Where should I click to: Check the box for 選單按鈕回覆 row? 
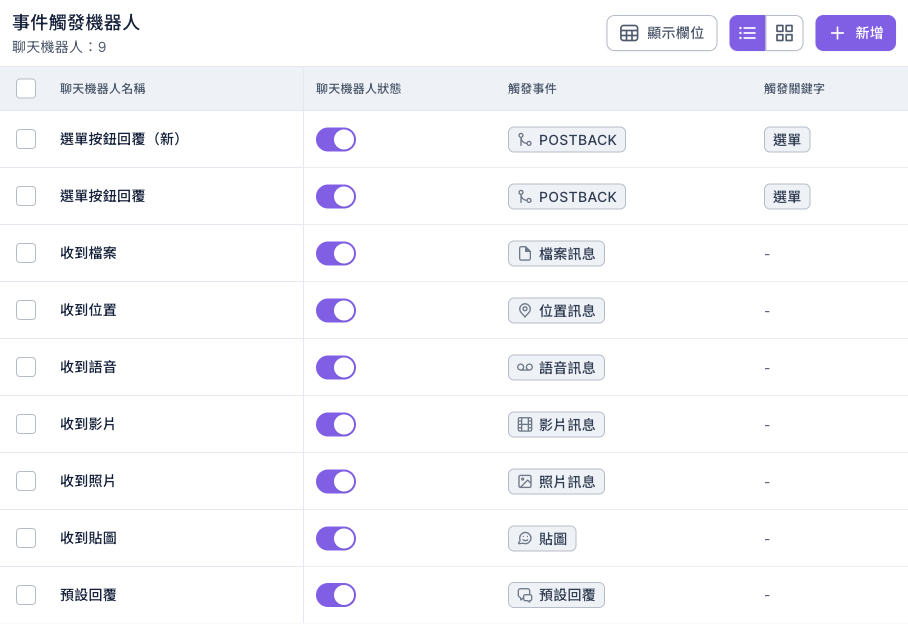(x=26, y=196)
